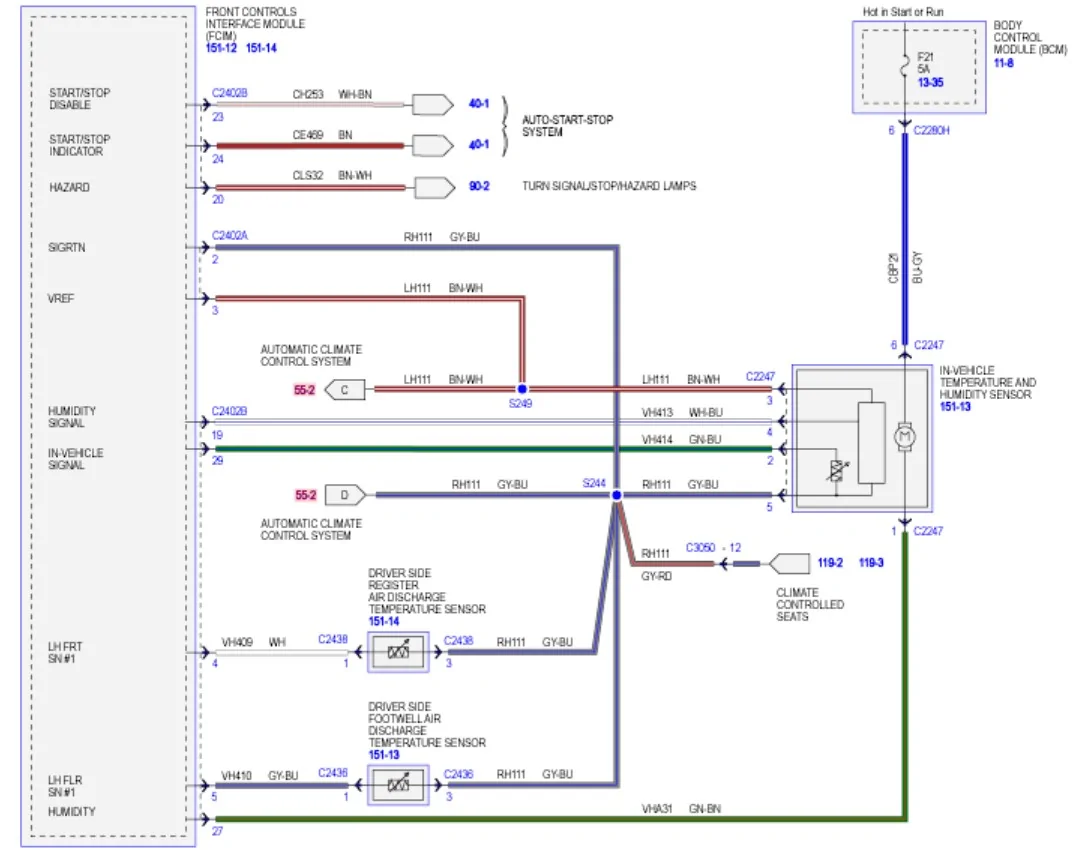Click the C2280H connector label

tap(932, 130)
